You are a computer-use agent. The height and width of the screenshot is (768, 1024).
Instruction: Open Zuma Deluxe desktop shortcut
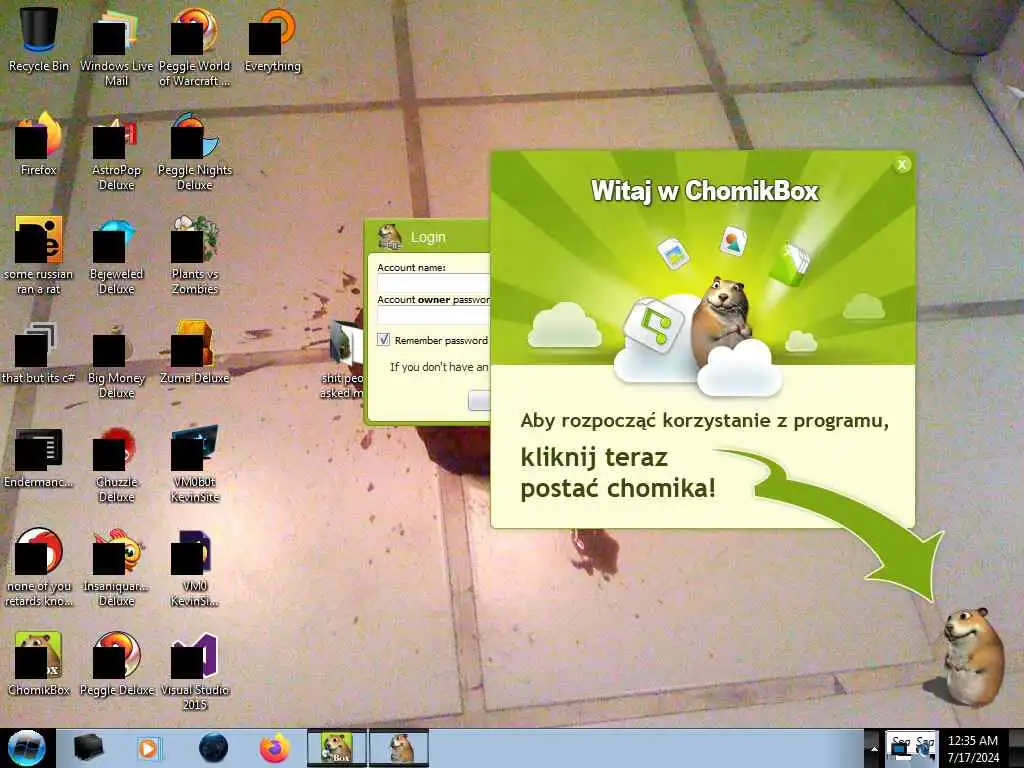(x=195, y=353)
